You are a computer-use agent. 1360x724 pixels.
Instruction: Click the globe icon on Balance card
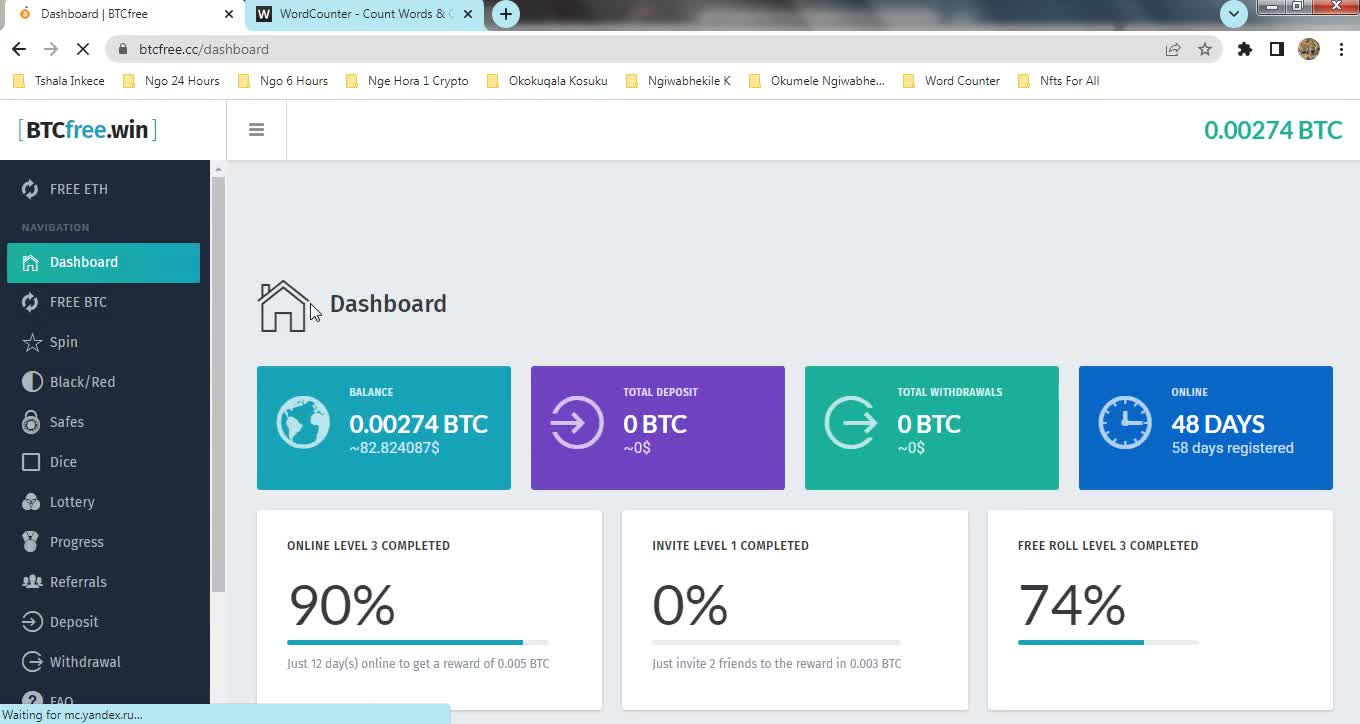303,422
